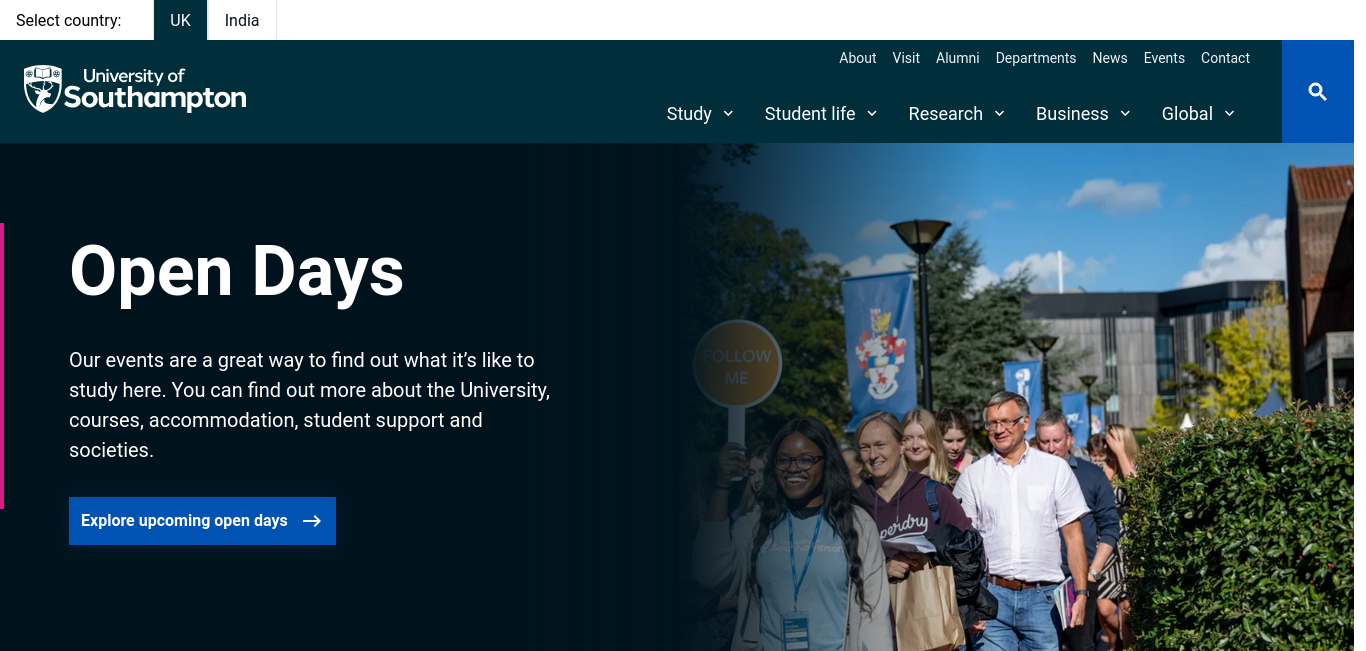View the Events page link
Viewport: 1366px width, 651px height.
click(1164, 58)
